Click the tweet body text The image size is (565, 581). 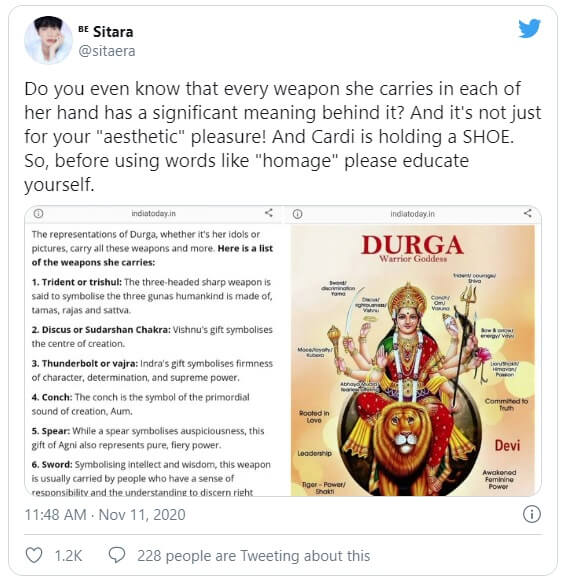282,136
